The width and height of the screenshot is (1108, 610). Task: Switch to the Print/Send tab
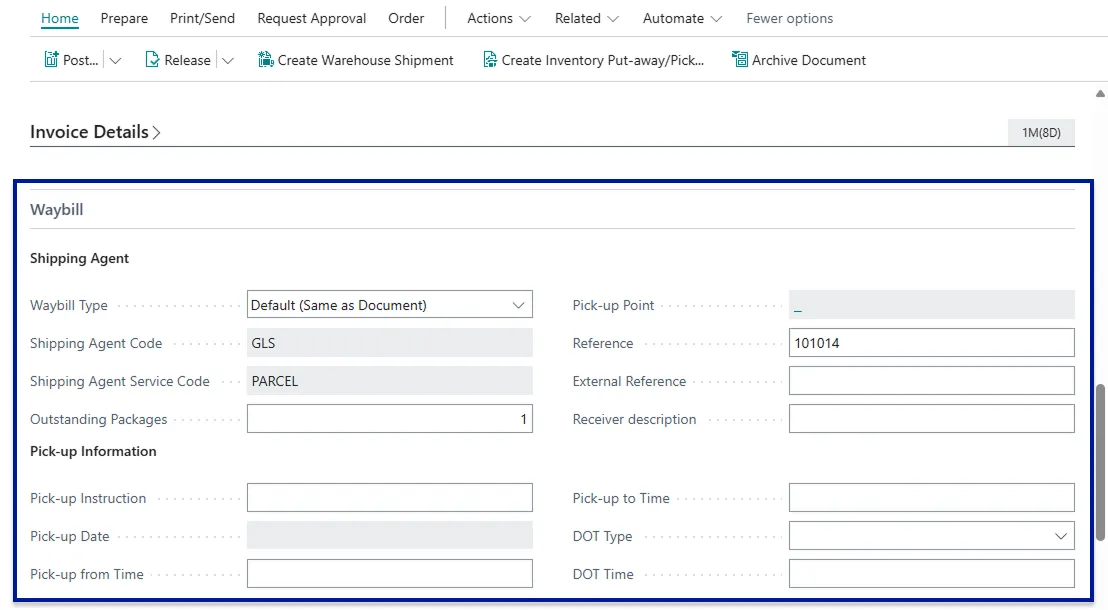(x=202, y=18)
